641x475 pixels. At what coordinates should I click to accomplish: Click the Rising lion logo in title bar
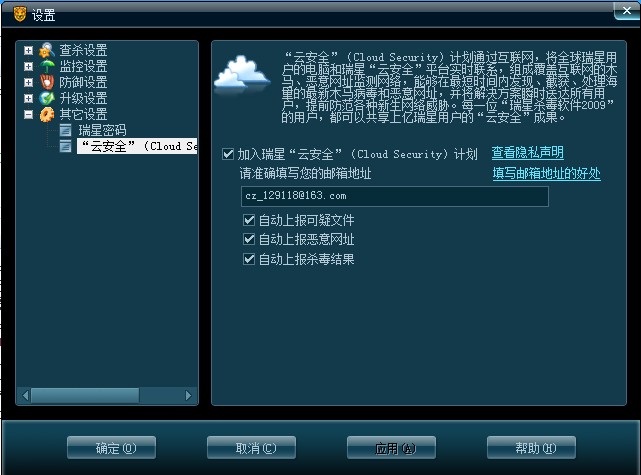coord(19,14)
